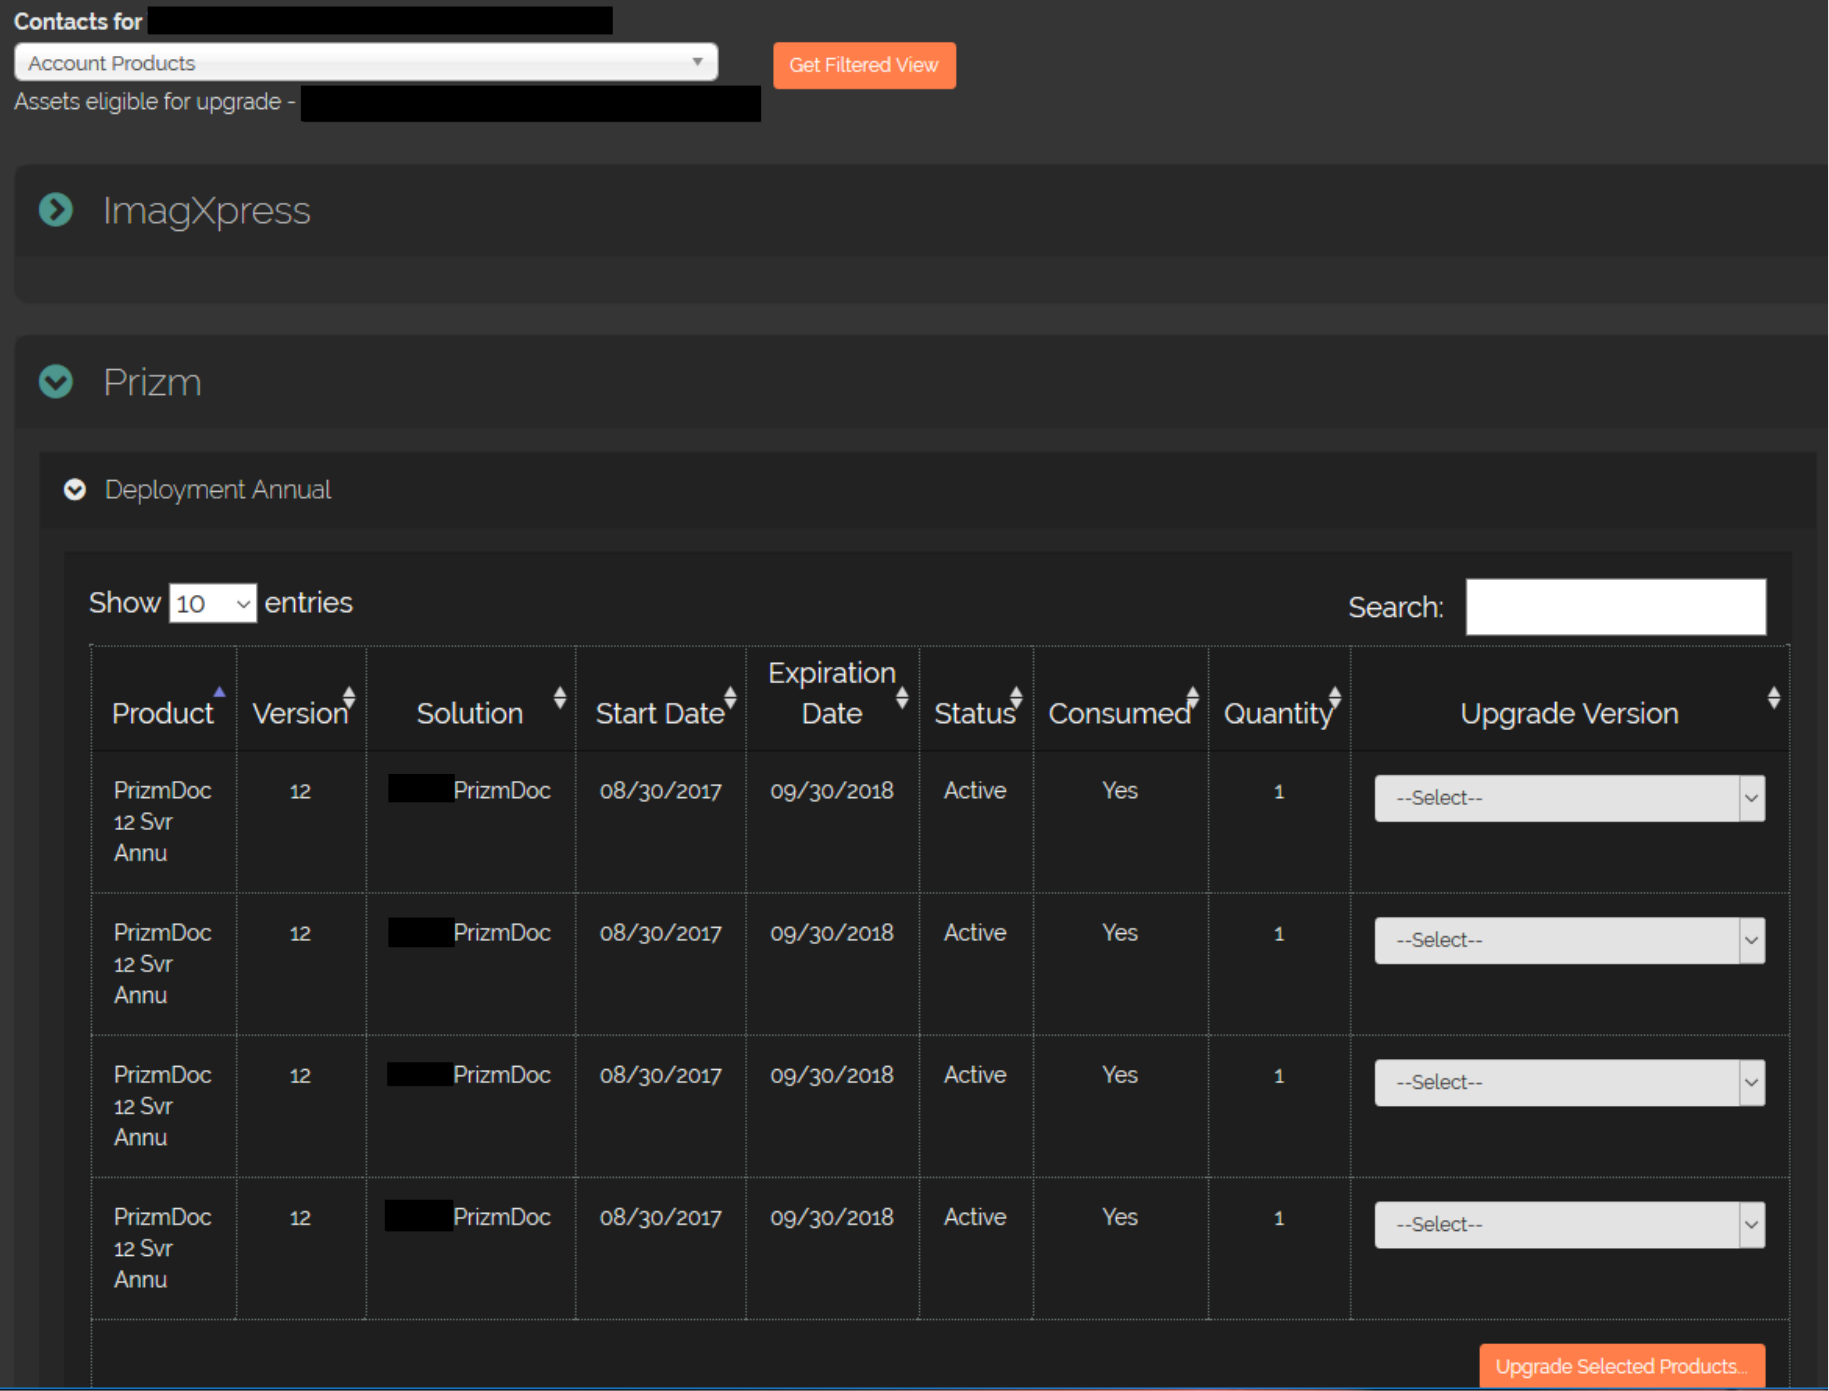Click first row start date 08/30/2017

(660, 791)
